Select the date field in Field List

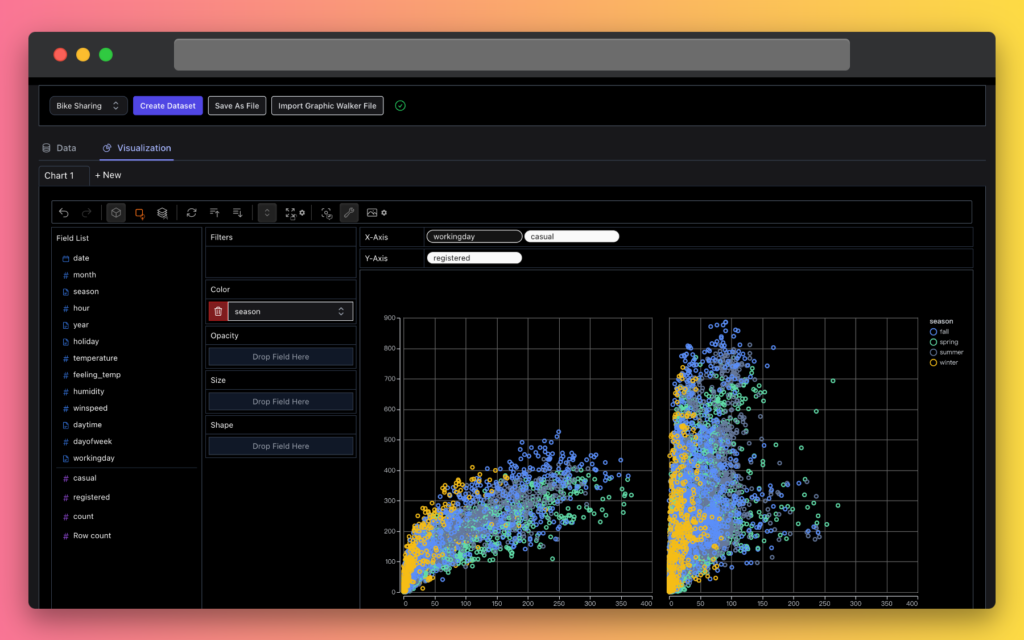pyautogui.click(x=81, y=259)
